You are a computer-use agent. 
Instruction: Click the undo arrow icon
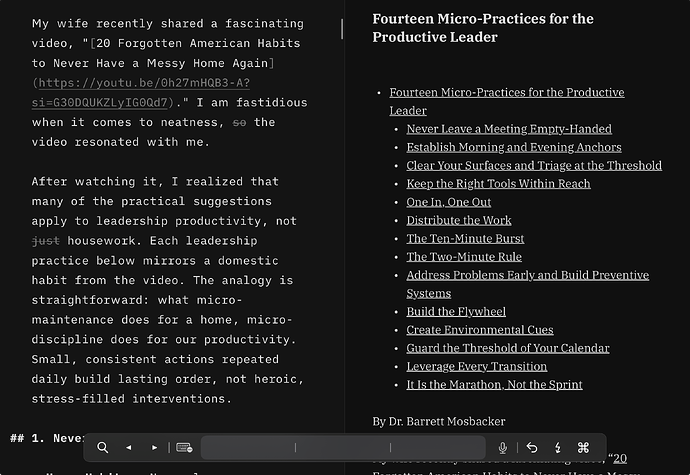pyautogui.click(x=531, y=448)
